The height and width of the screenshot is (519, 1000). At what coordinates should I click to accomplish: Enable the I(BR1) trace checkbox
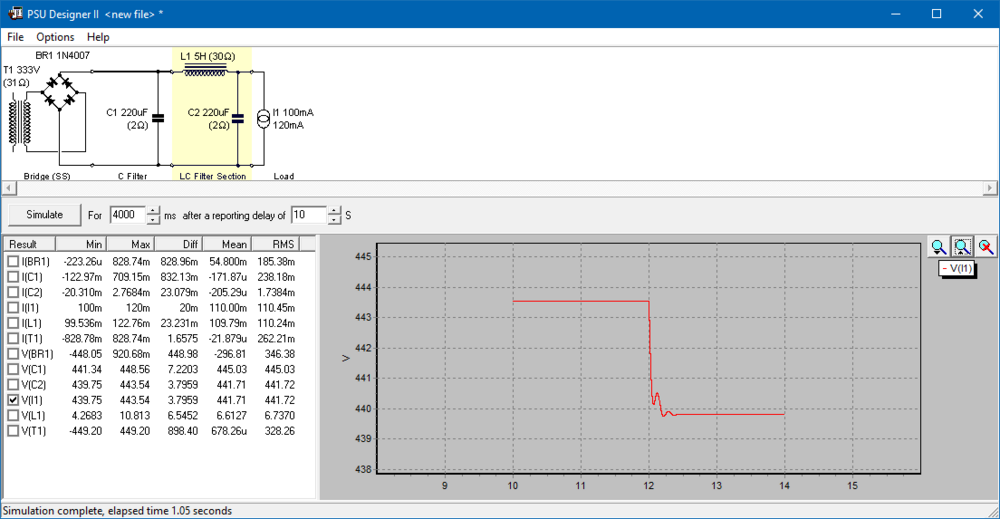[x=13, y=261]
